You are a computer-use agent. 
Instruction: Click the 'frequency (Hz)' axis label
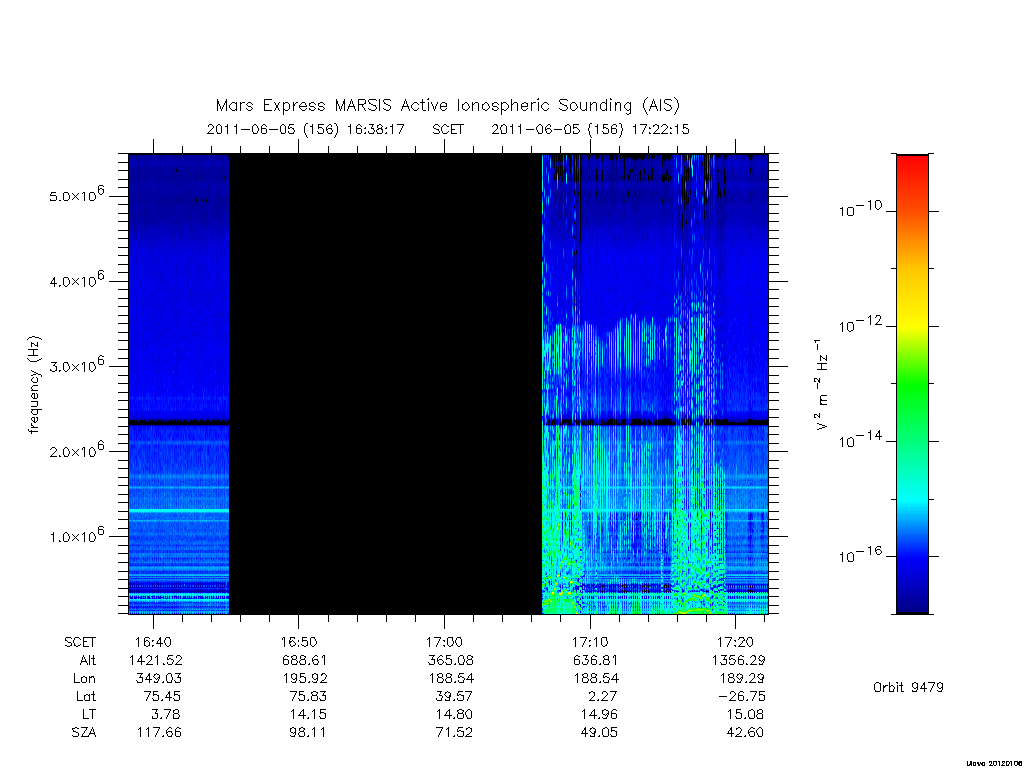click(34, 385)
